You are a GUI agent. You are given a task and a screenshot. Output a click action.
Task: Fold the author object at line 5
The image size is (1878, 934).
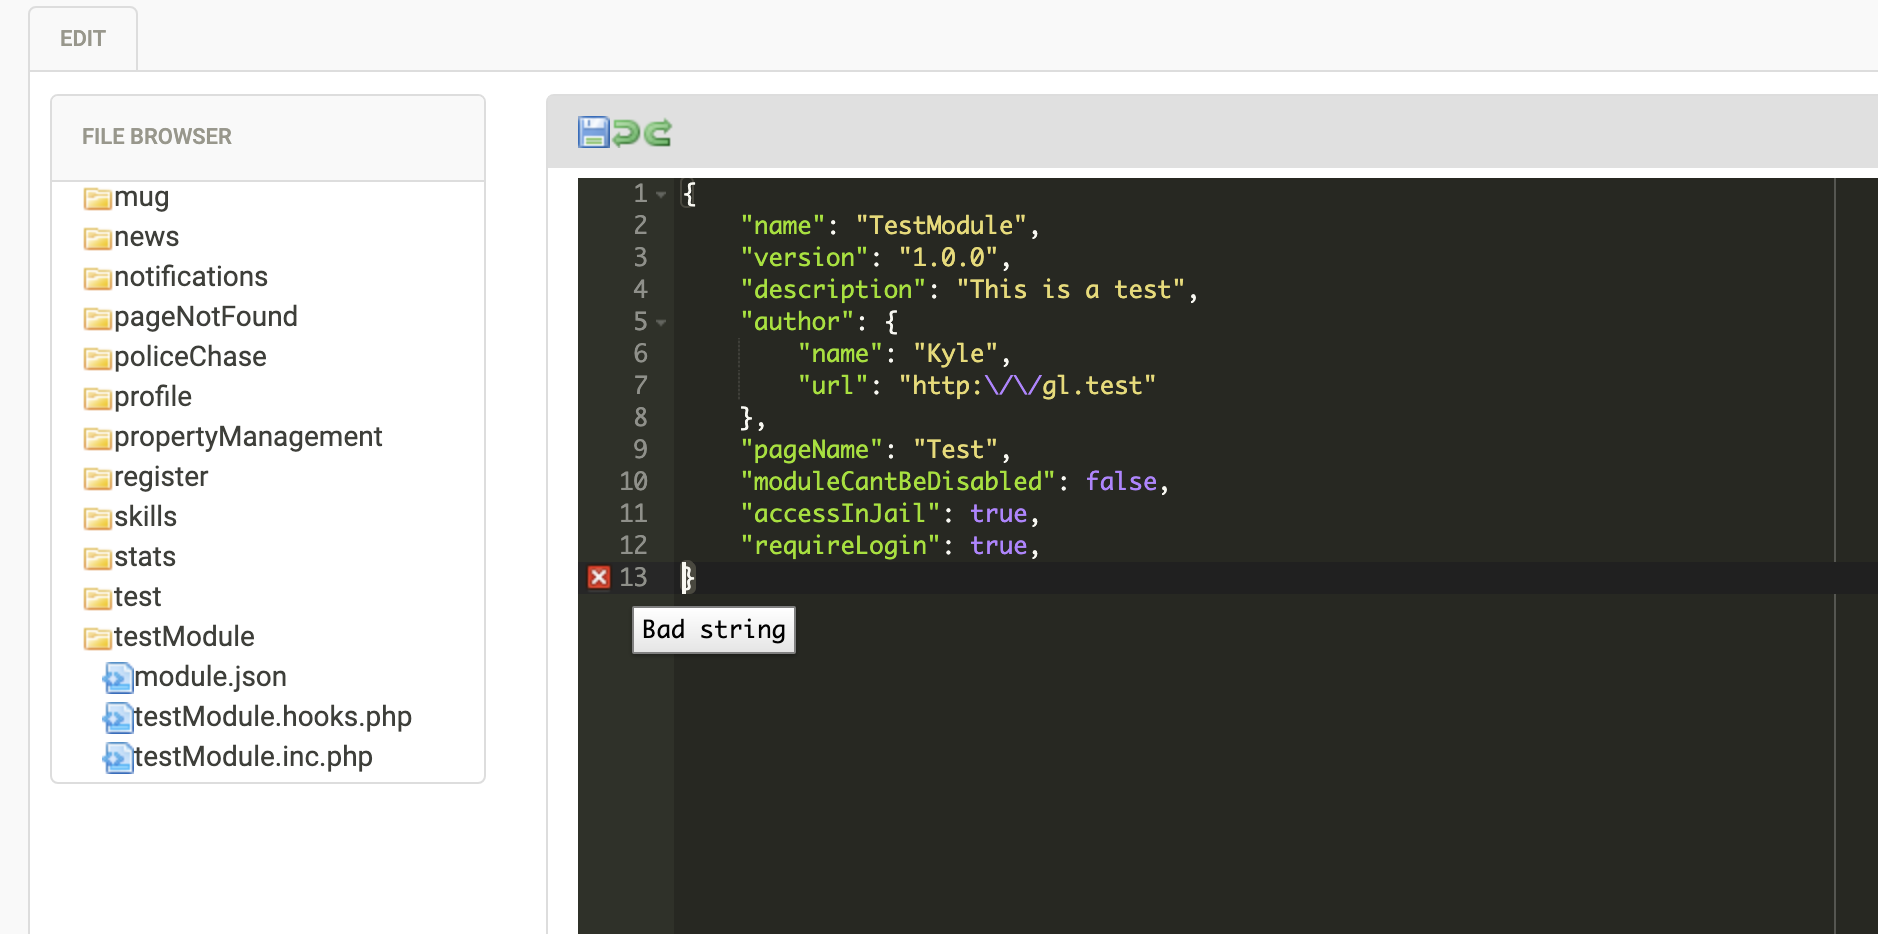[661, 323]
